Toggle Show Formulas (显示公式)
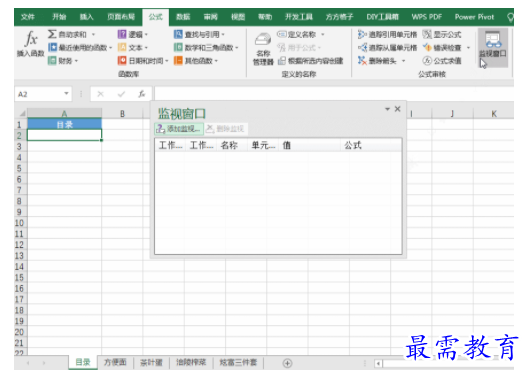 pyautogui.click(x=442, y=34)
